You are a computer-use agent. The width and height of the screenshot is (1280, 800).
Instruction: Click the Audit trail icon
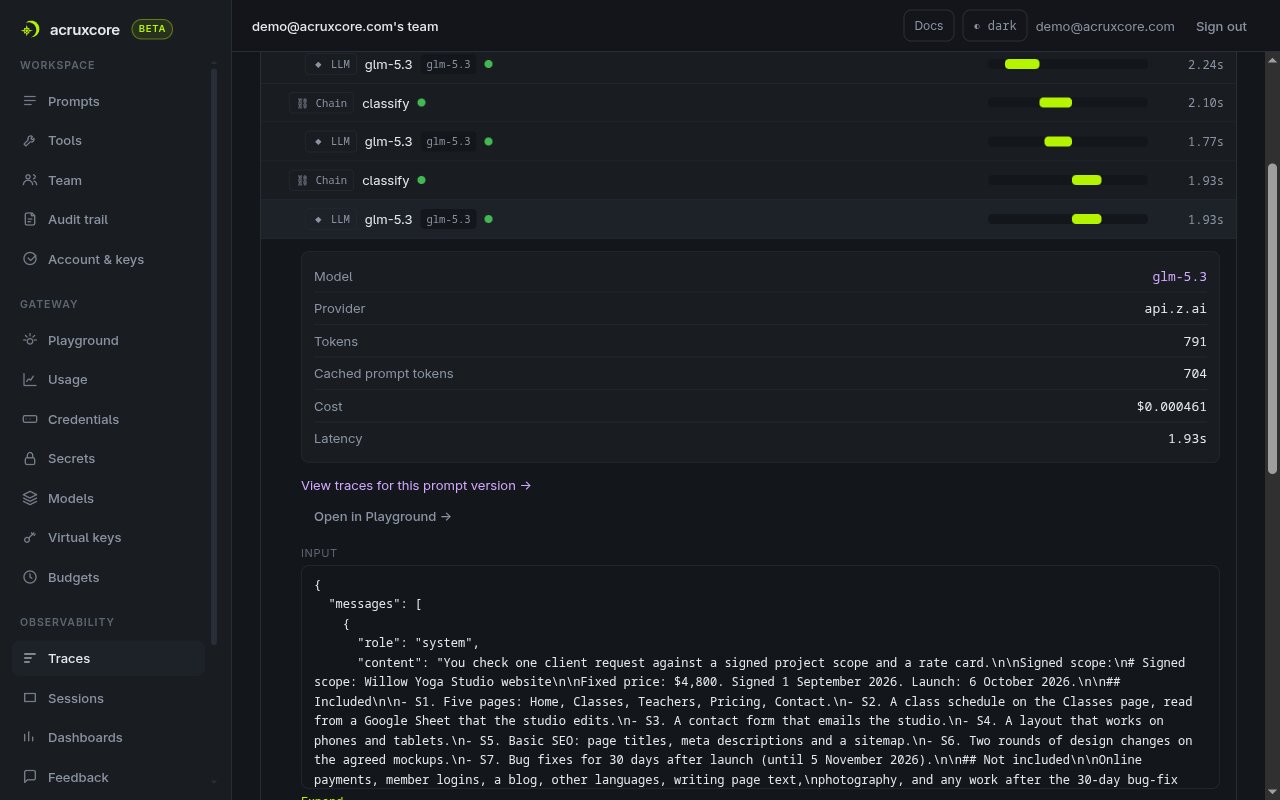pyautogui.click(x=30, y=220)
